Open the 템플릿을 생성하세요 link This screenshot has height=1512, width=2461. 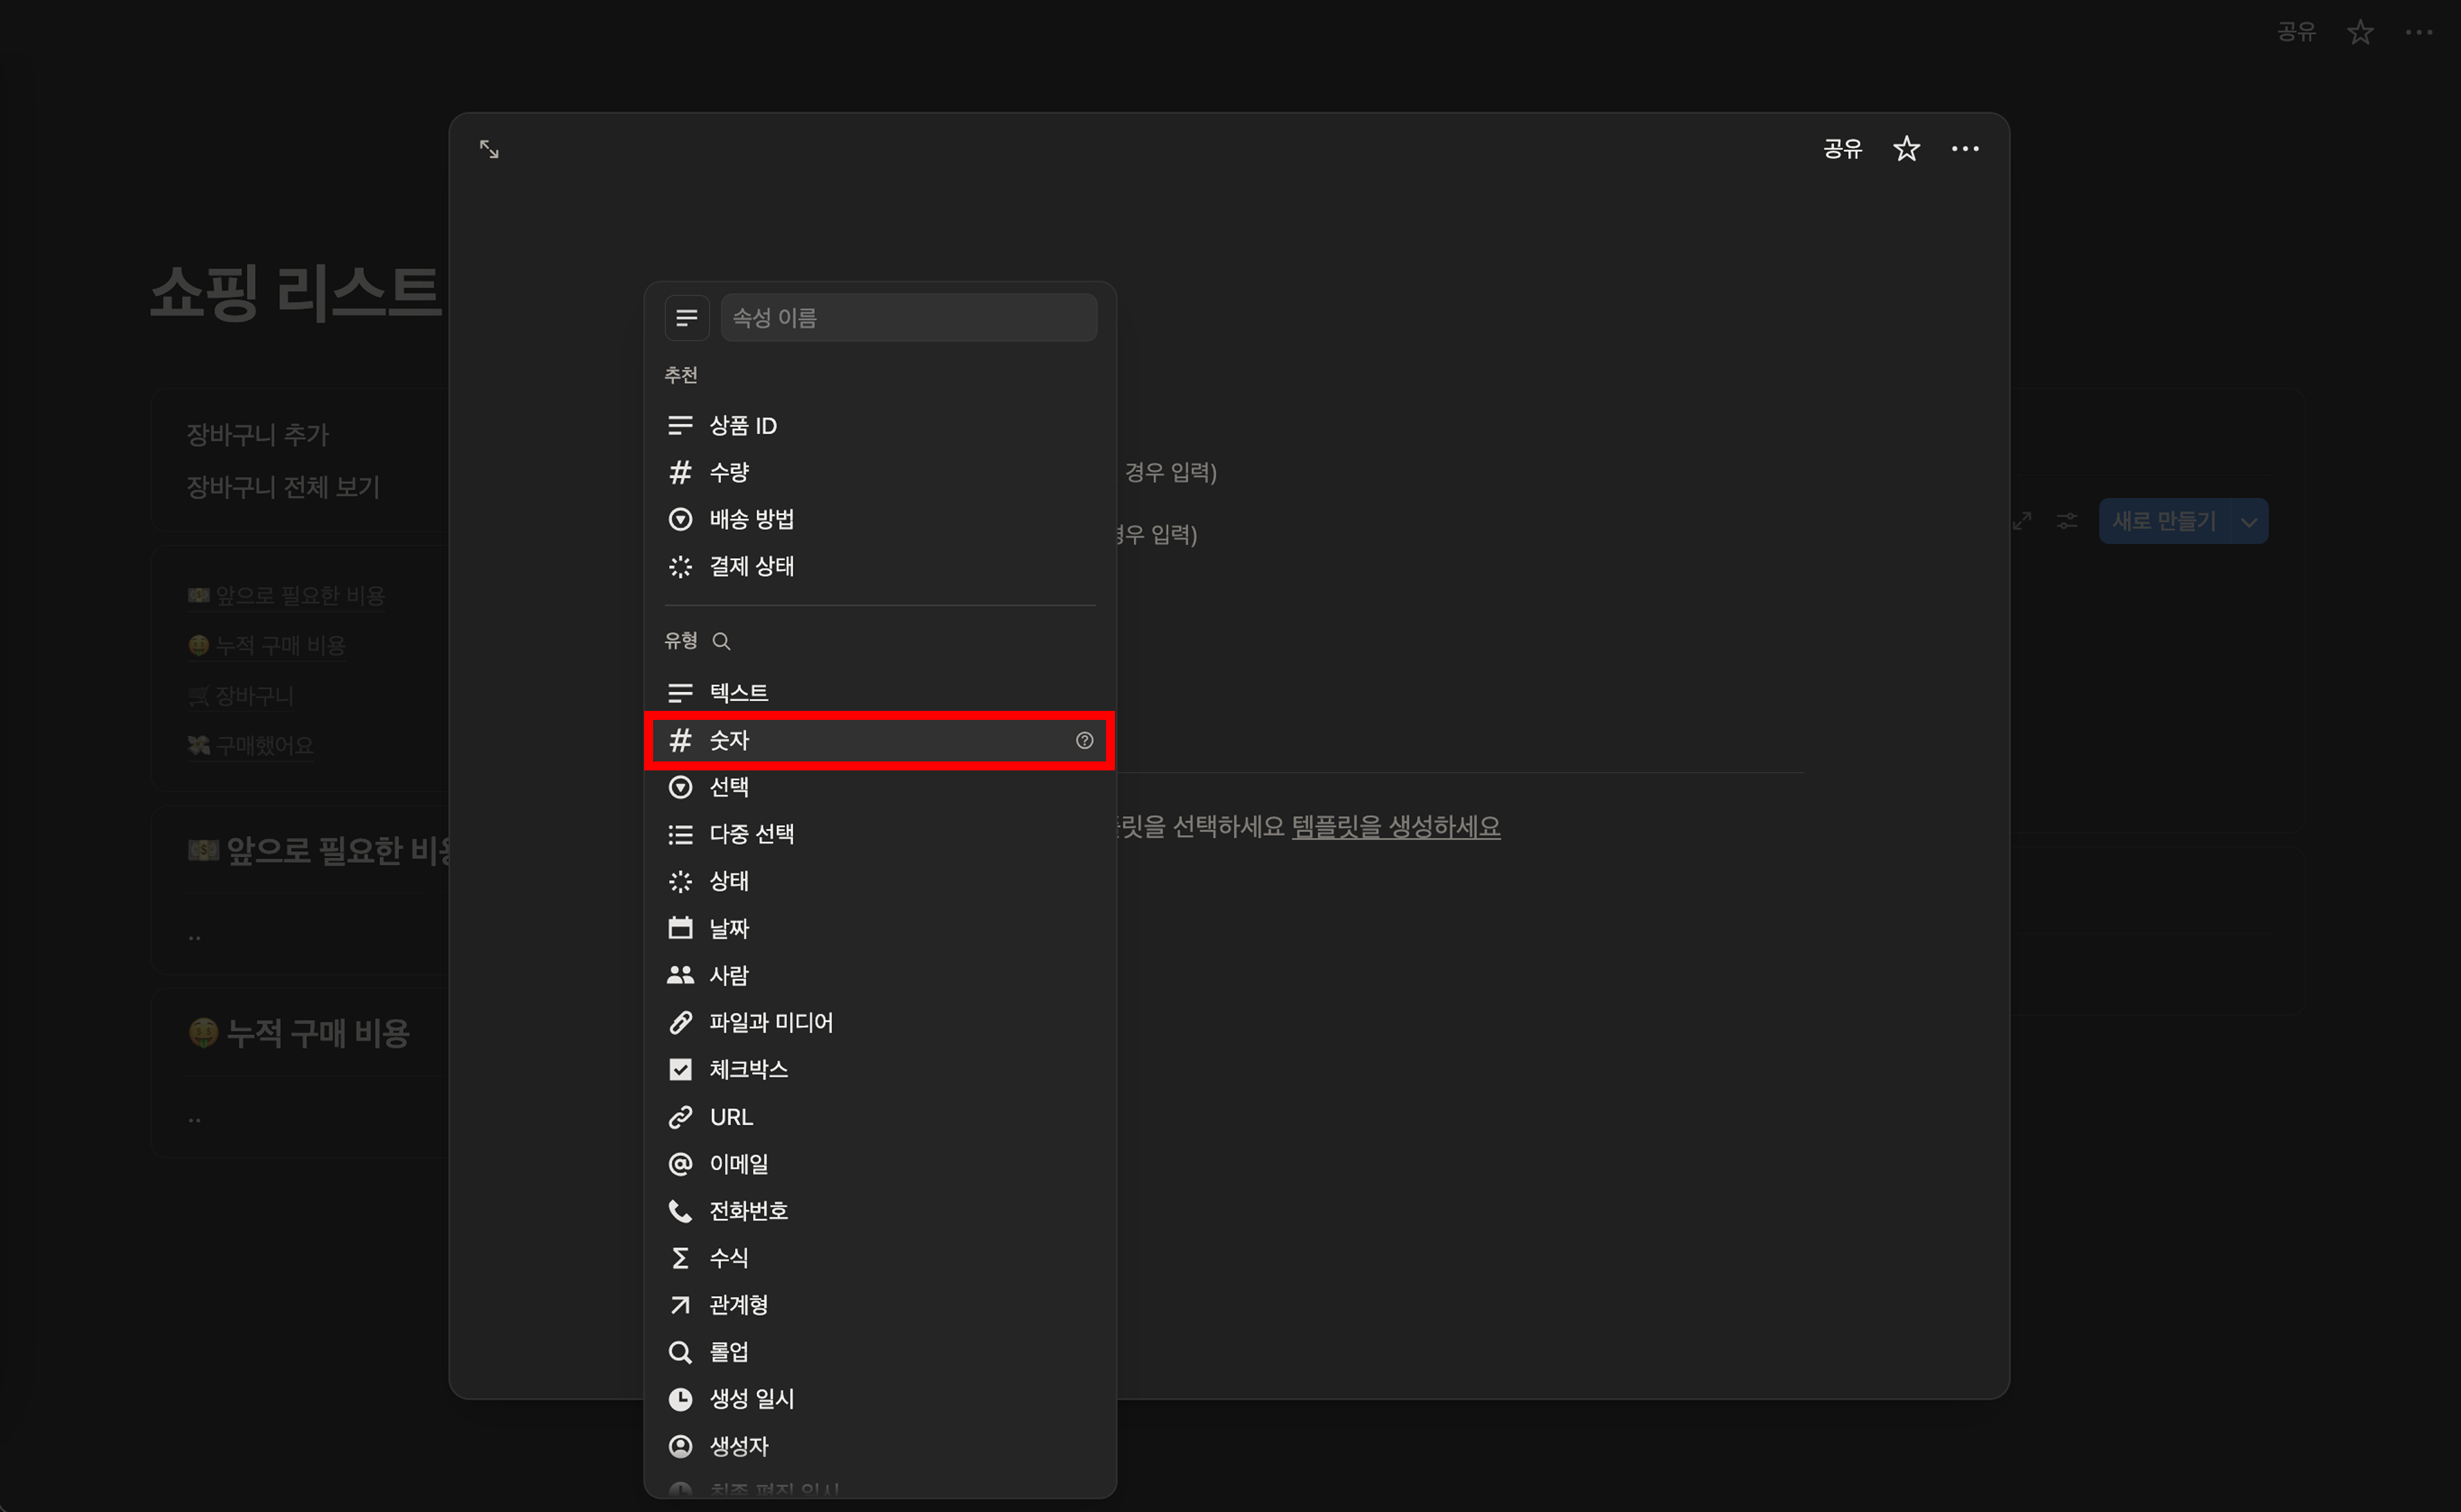click(x=1395, y=827)
